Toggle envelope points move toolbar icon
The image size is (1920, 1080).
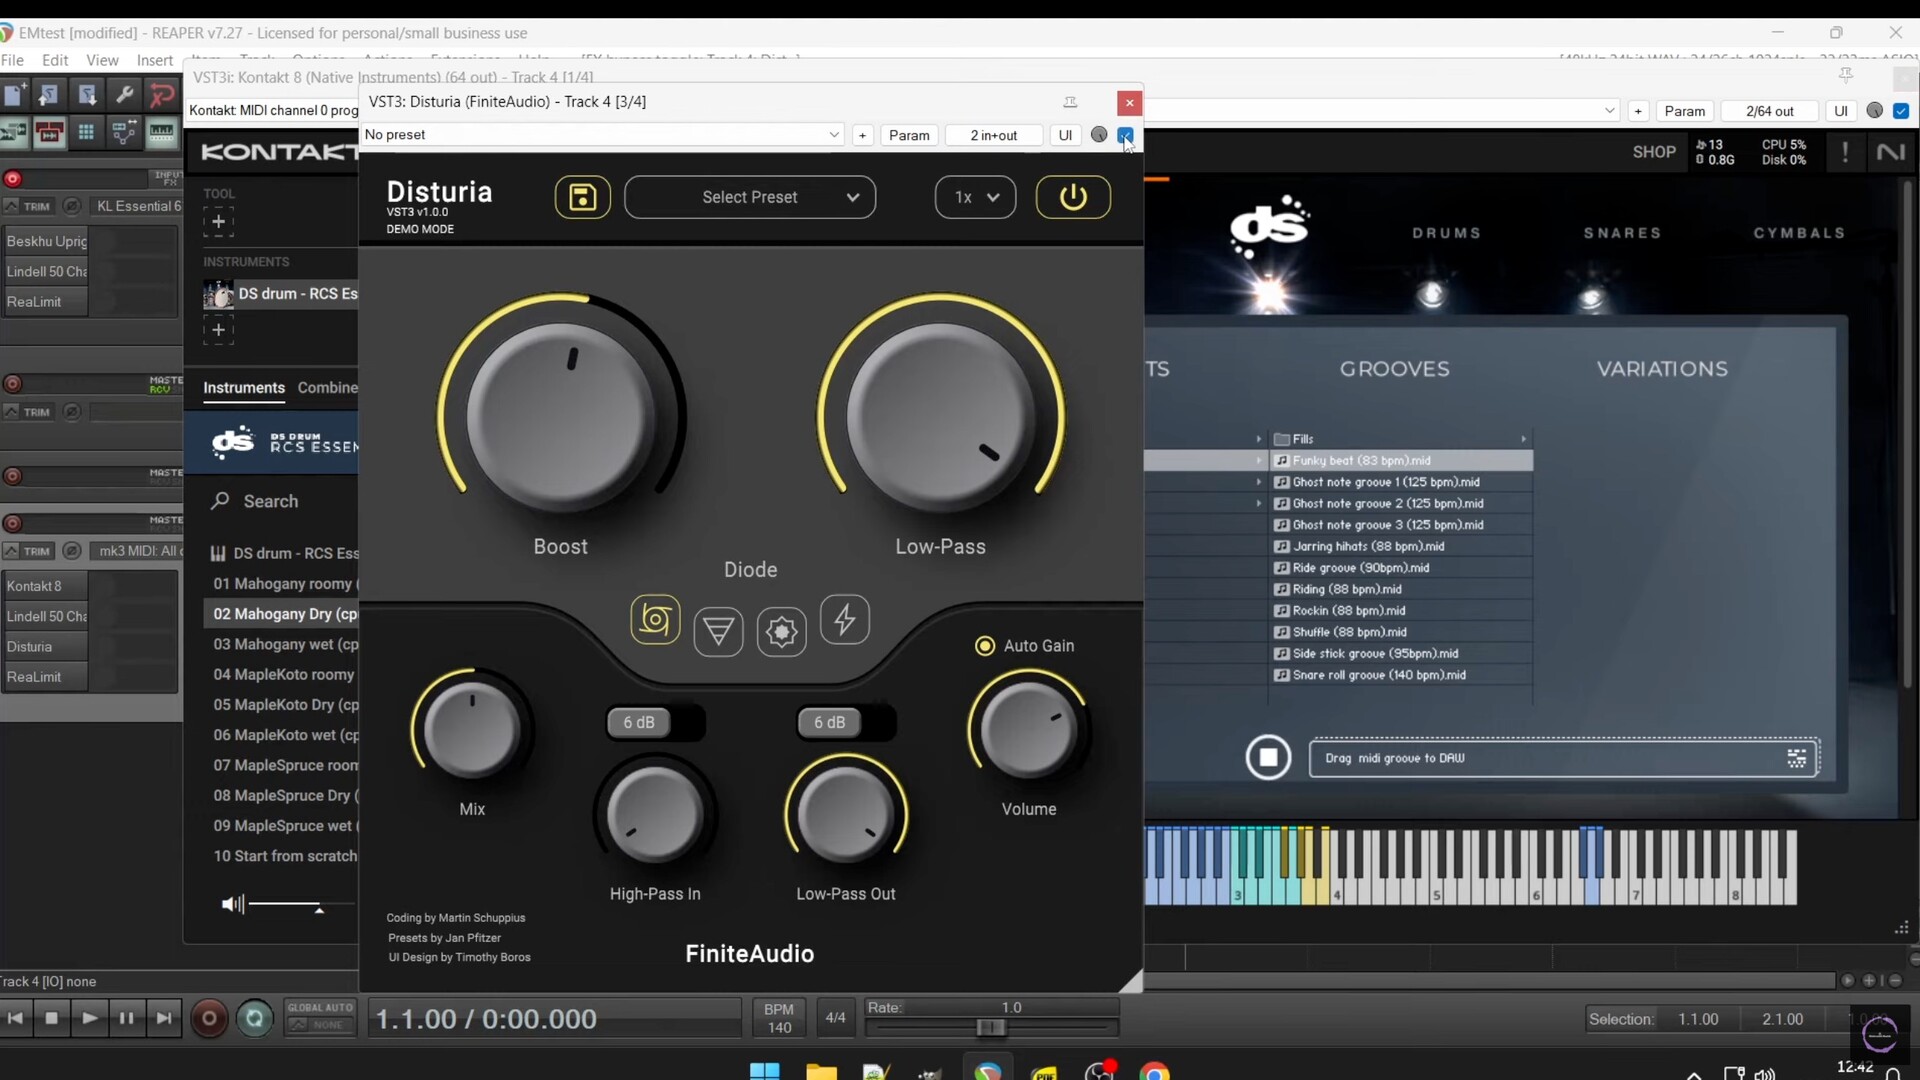coord(125,132)
